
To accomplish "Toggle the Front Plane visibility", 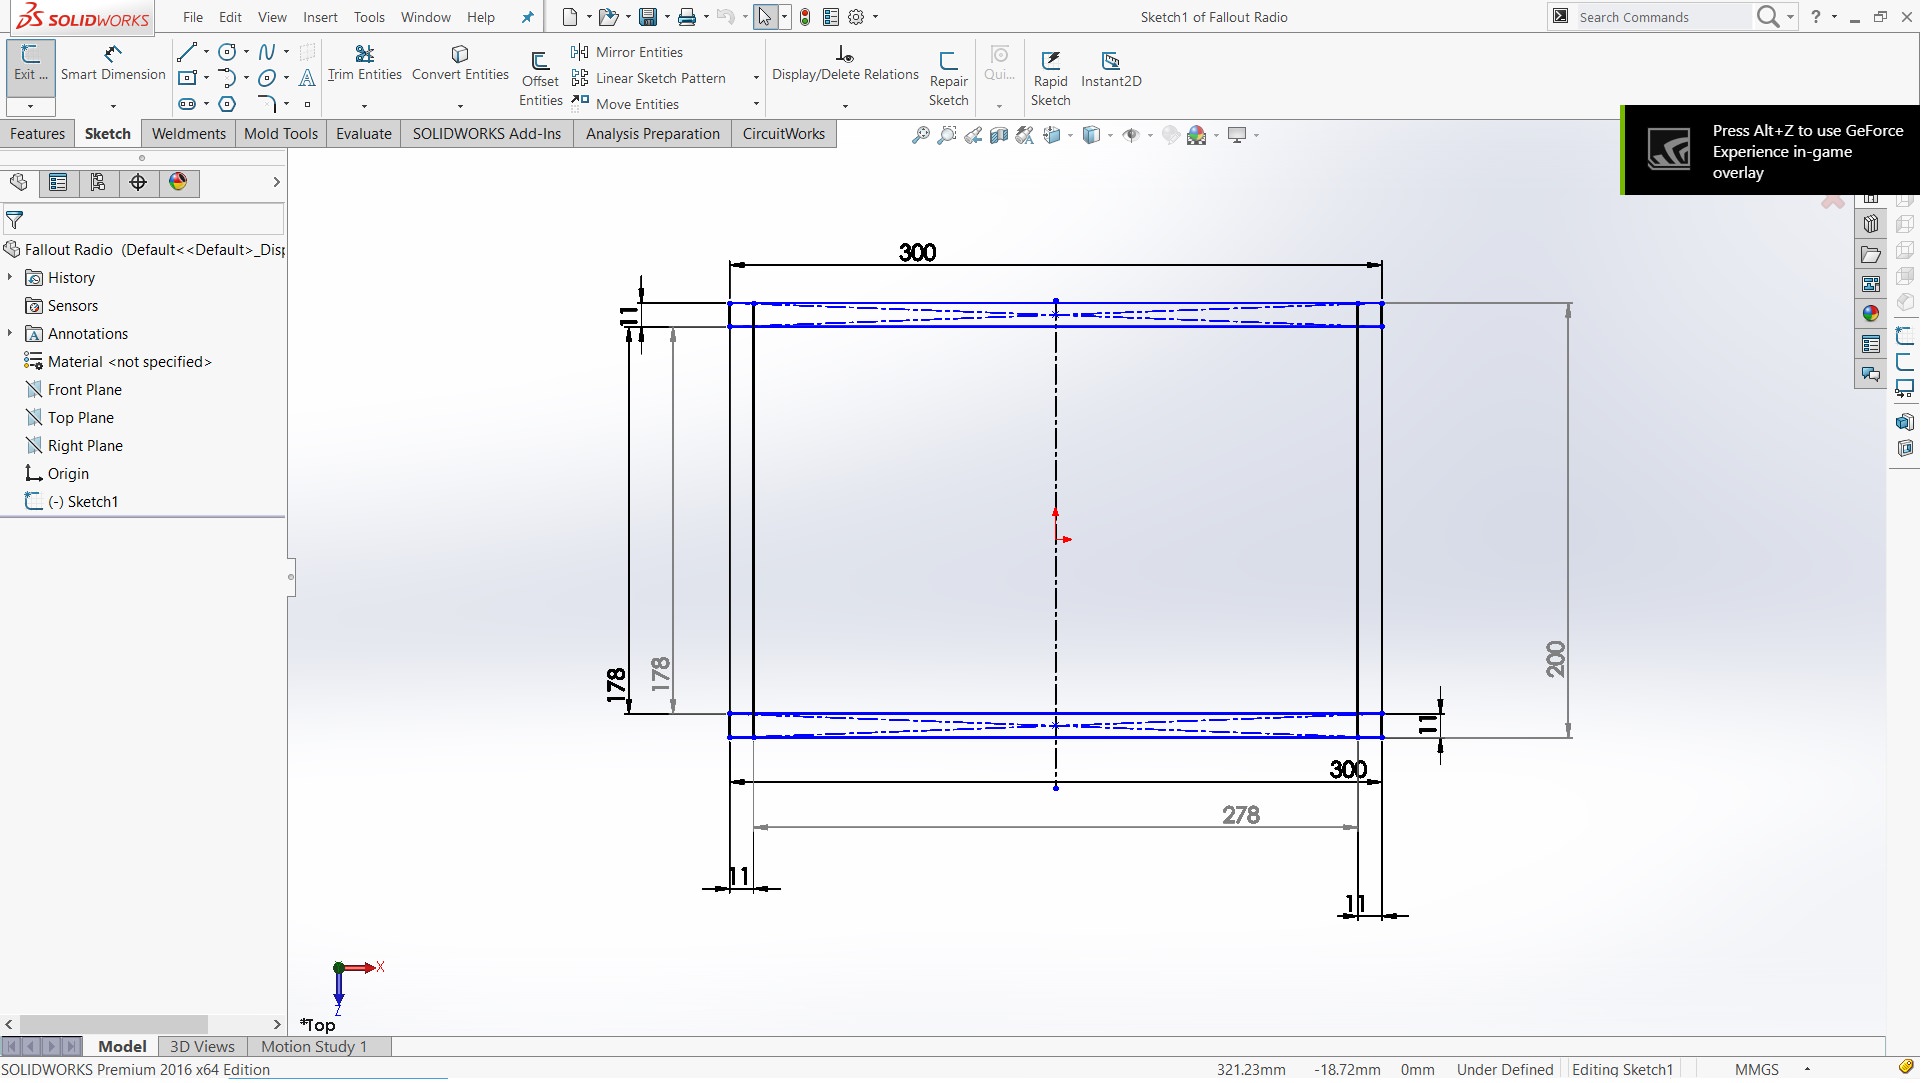I will pyautogui.click(x=83, y=389).
